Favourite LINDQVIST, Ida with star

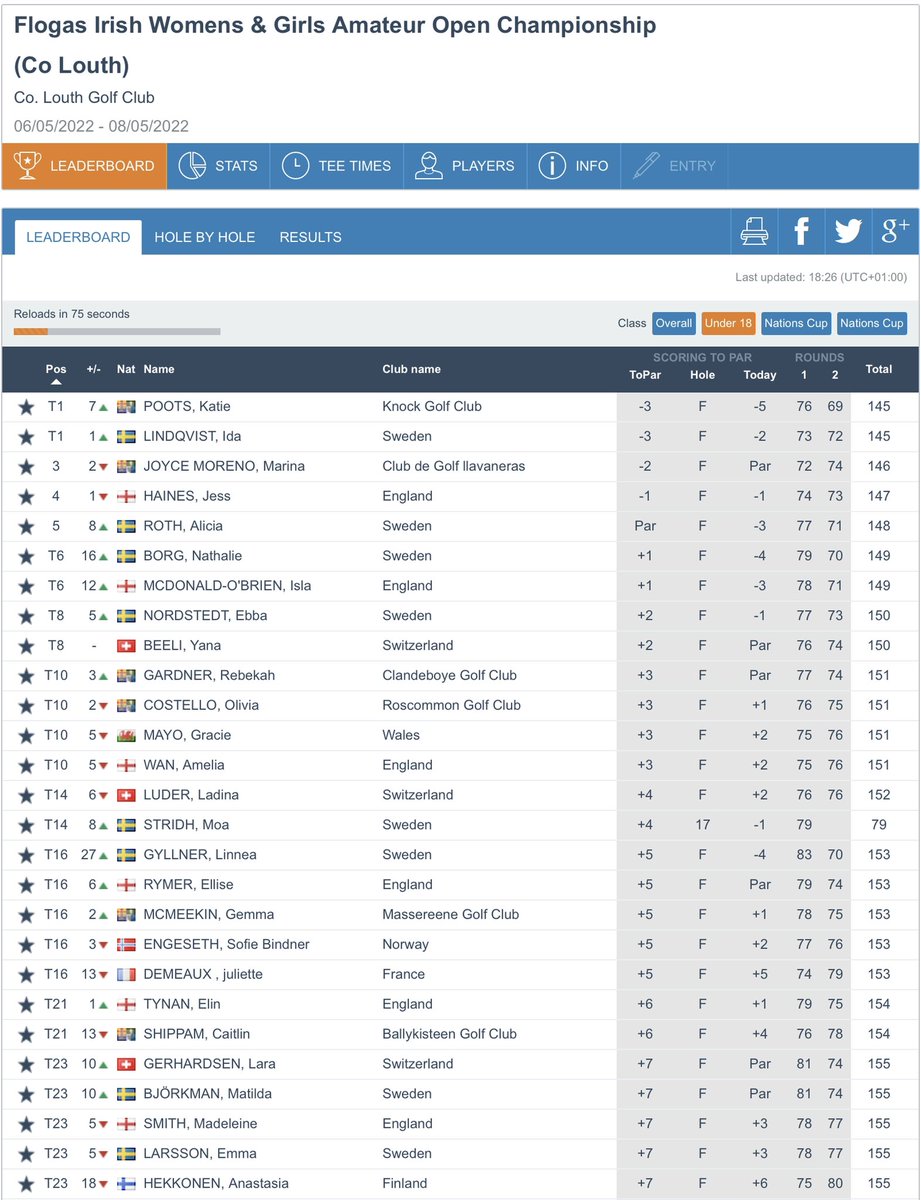pyautogui.click(x=25, y=437)
